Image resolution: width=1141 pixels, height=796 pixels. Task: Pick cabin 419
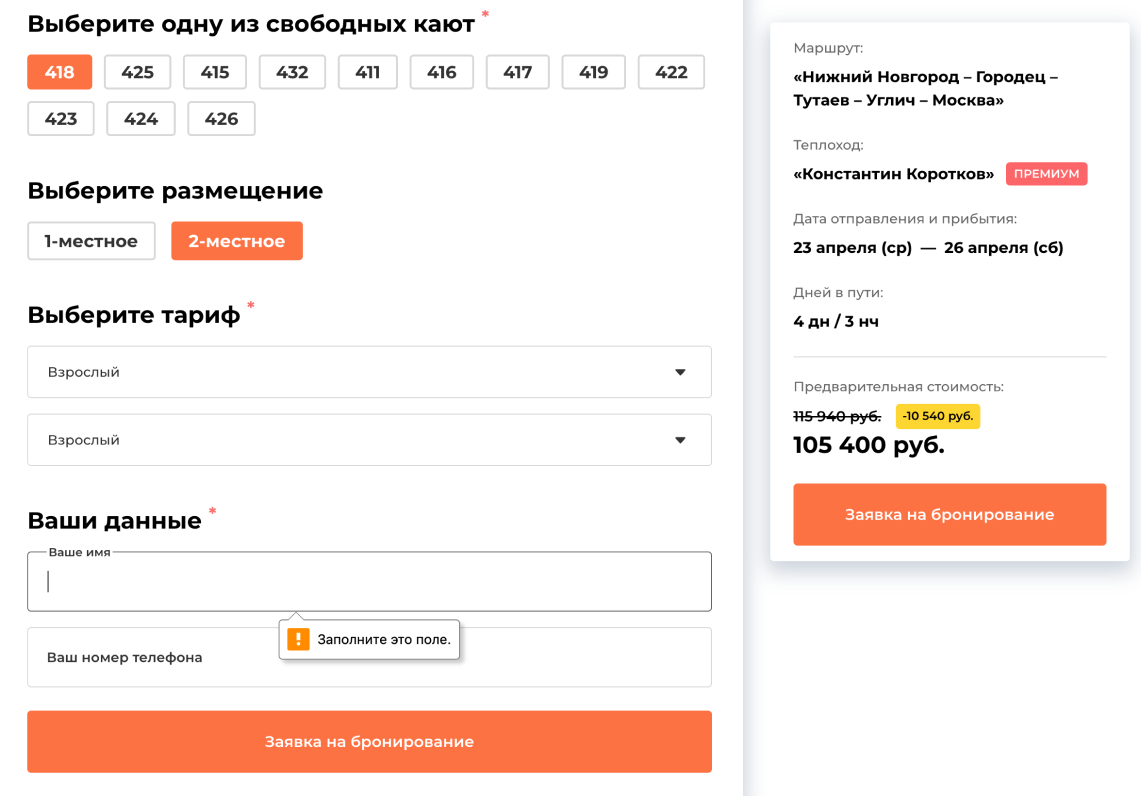[x=593, y=72]
